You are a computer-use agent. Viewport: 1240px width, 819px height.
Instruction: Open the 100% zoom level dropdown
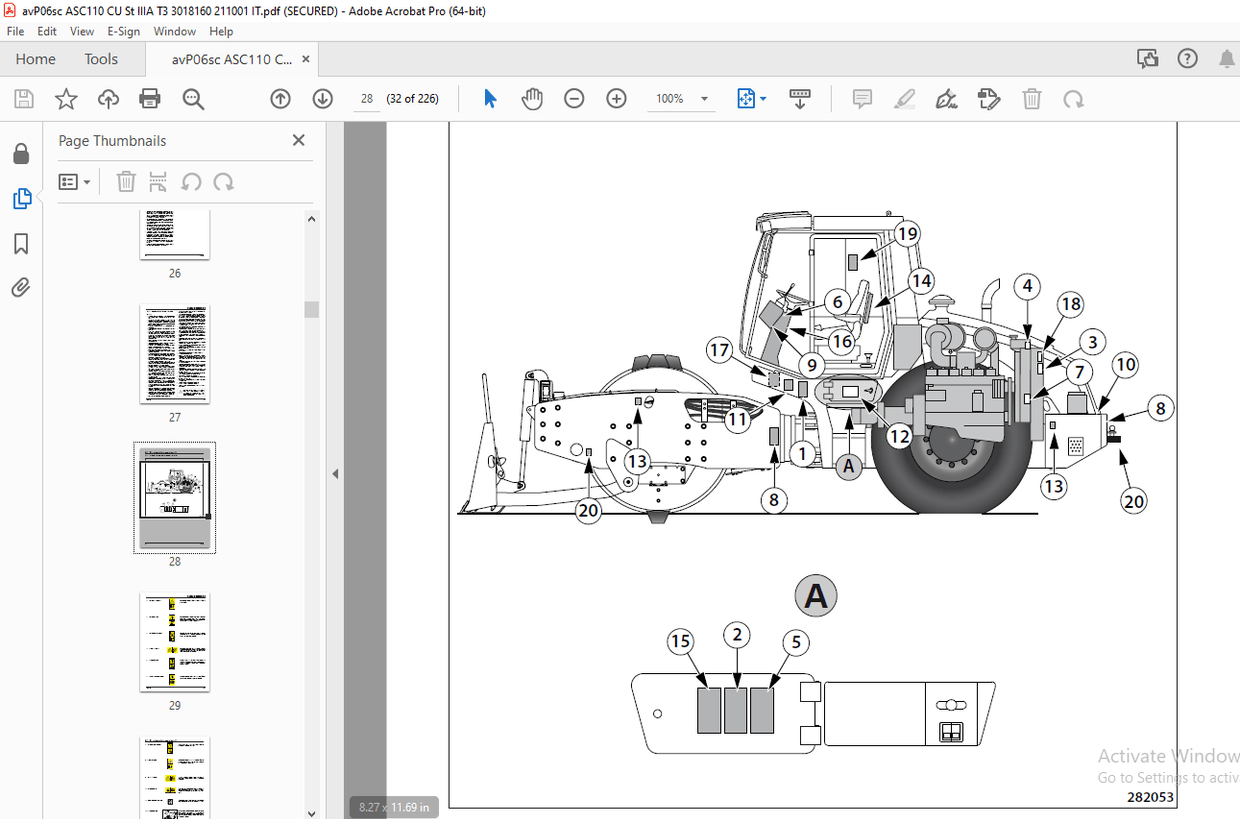coord(681,98)
